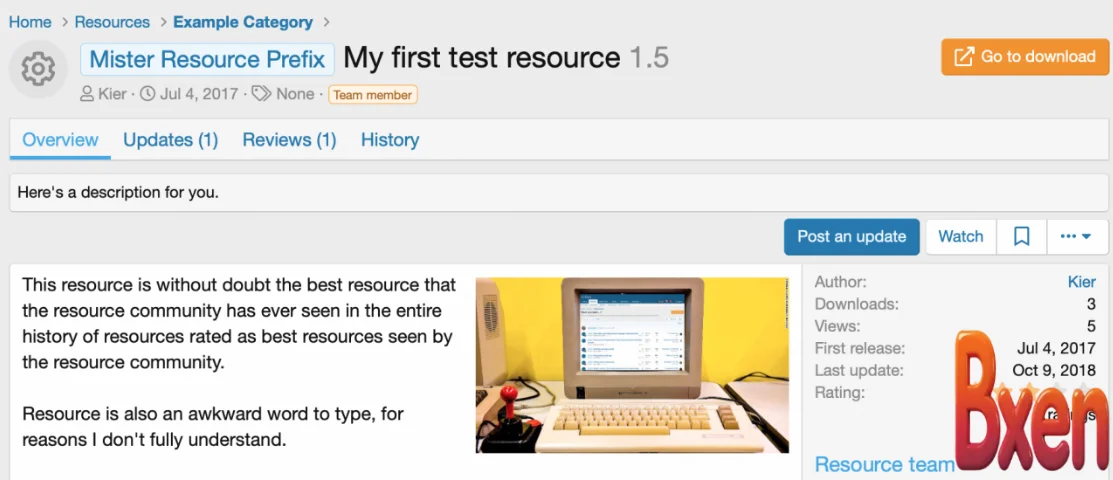Open the Updates (1) tab
1113x480 pixels.
point(170,140)
